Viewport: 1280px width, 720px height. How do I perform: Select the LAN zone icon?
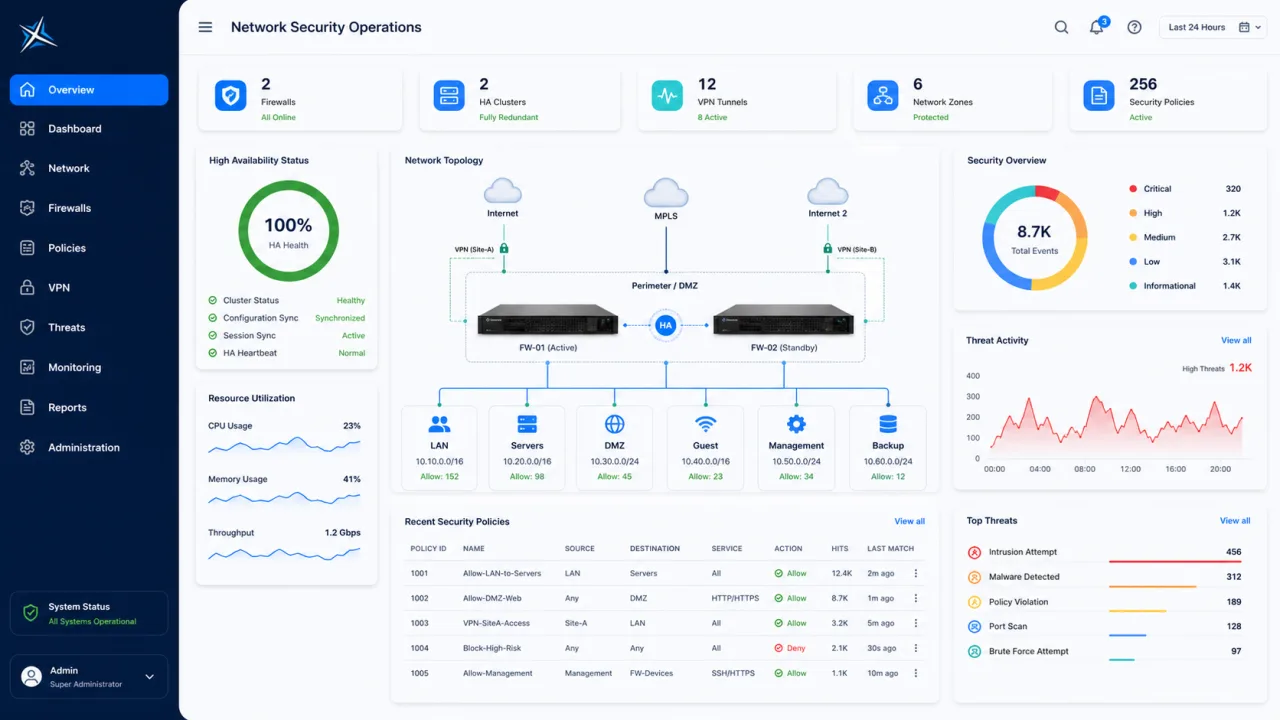(439, 424)
